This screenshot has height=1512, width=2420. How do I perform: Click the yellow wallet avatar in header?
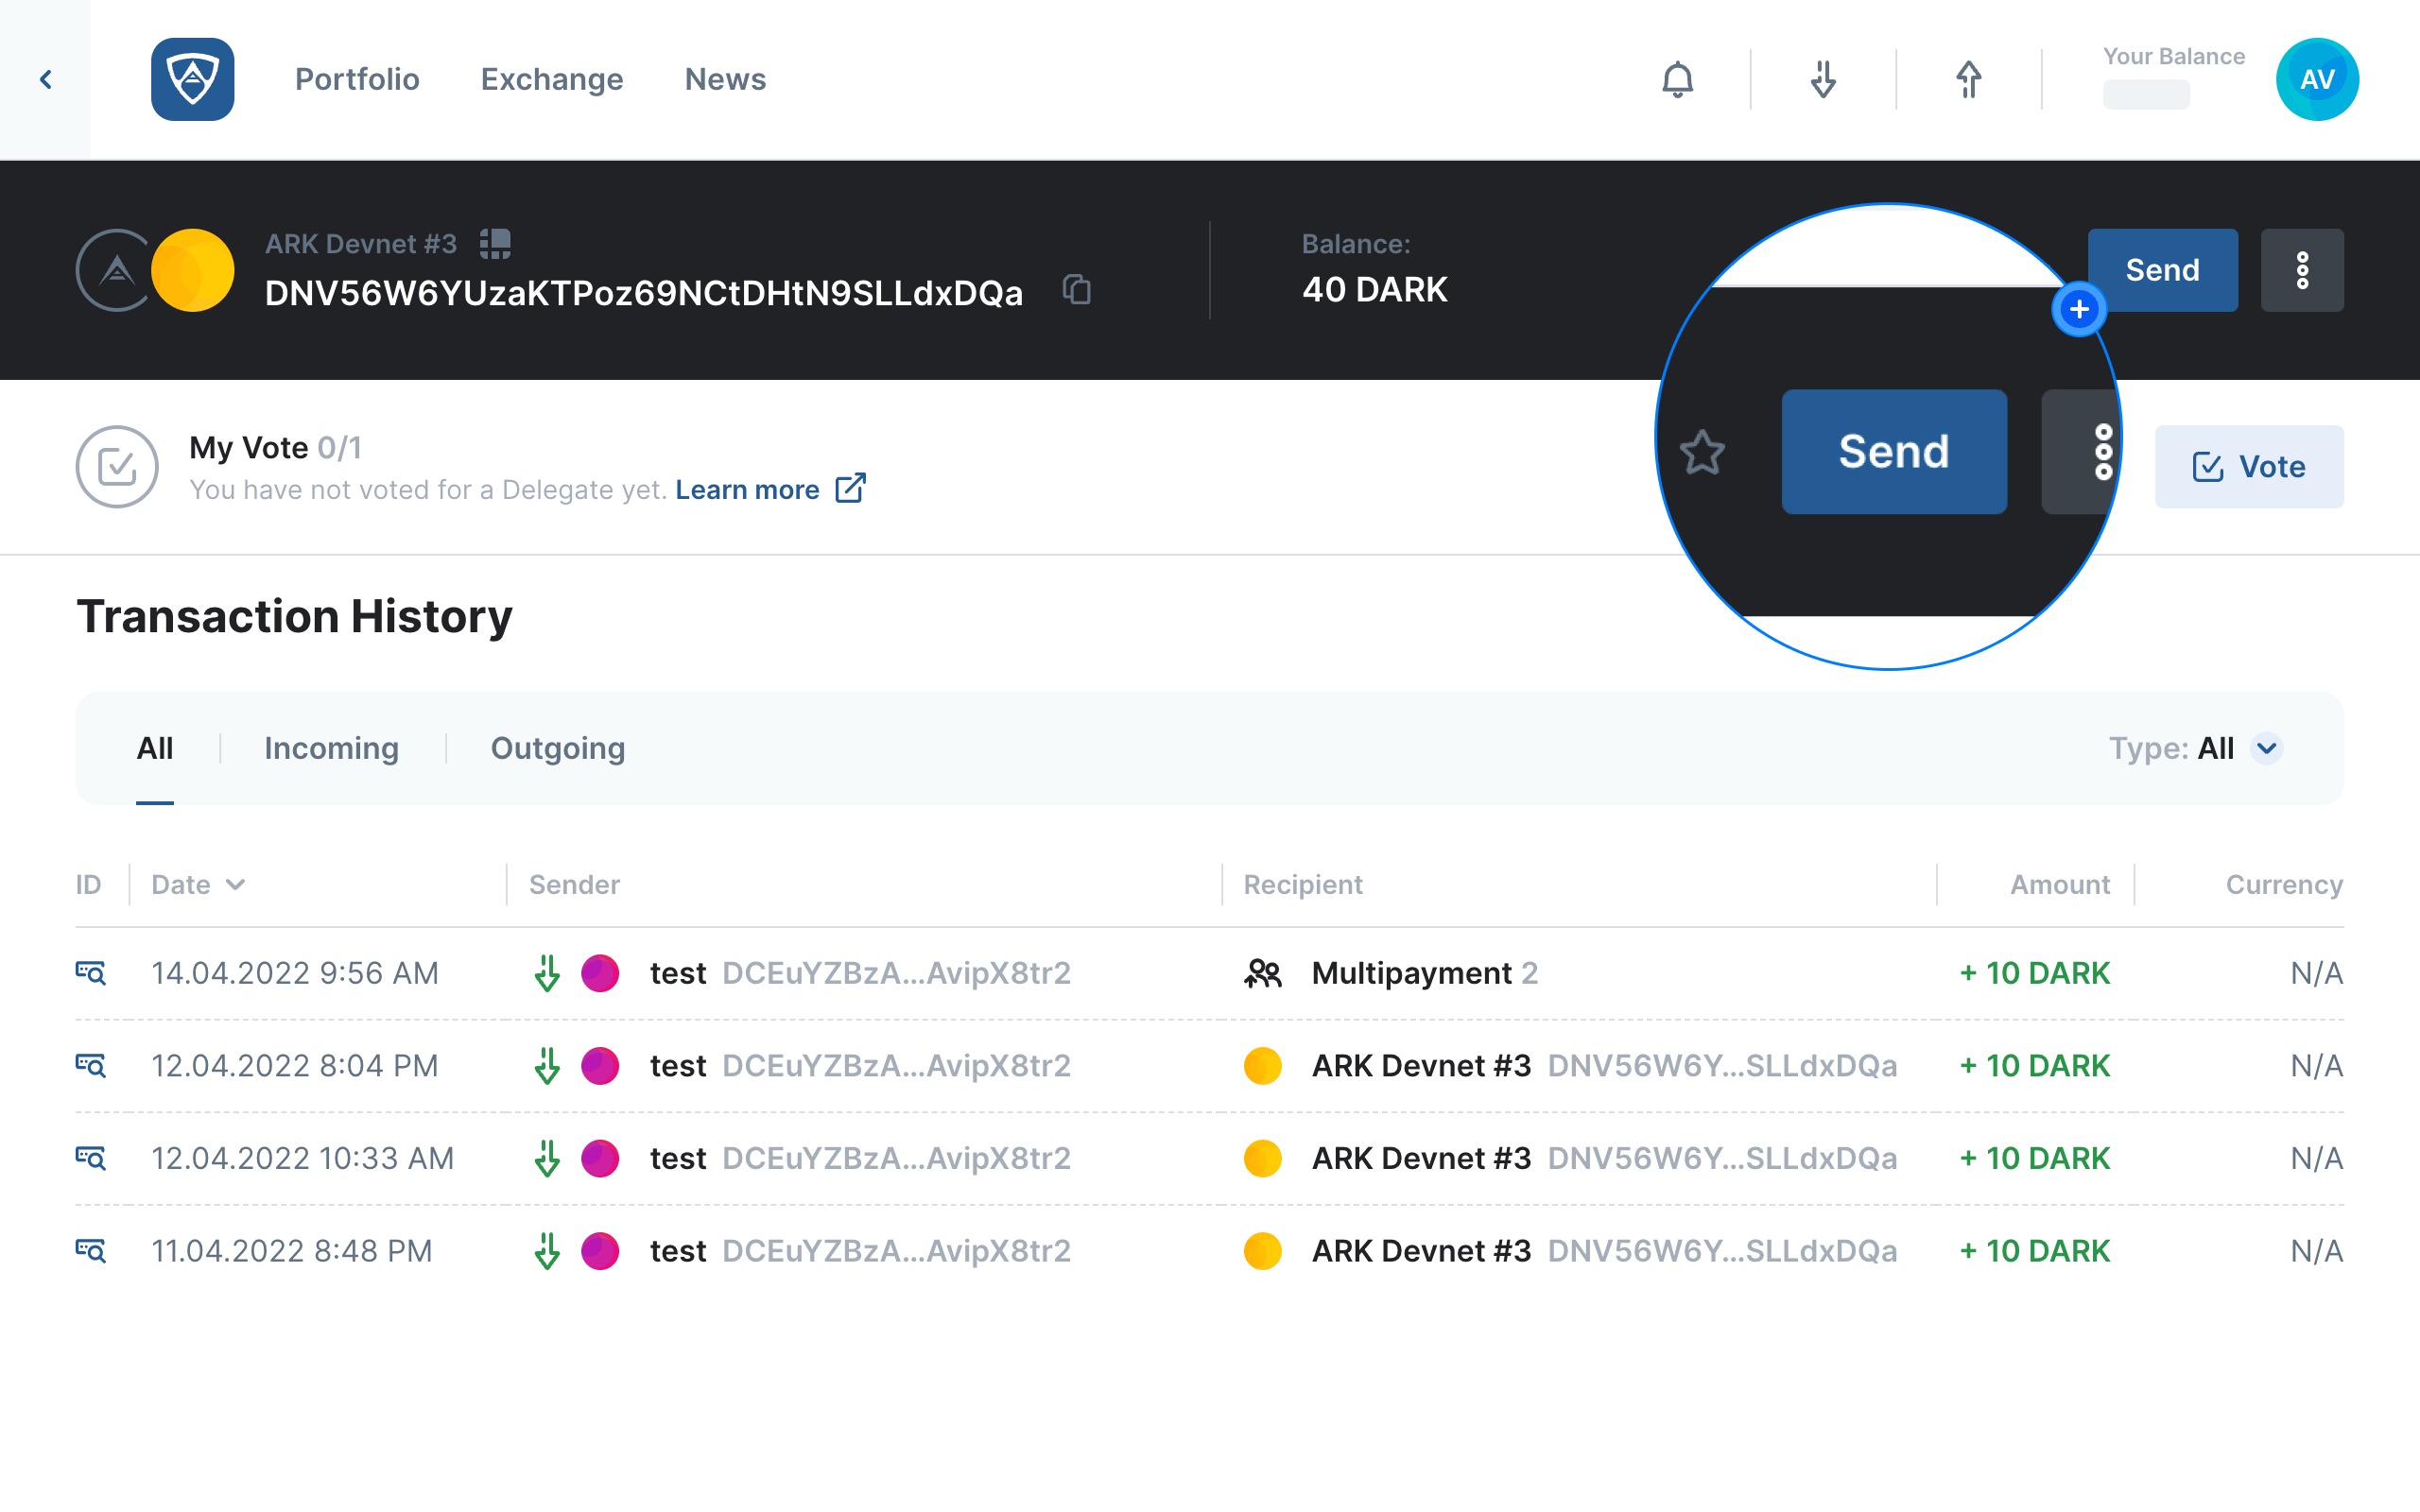click(193, 270)
